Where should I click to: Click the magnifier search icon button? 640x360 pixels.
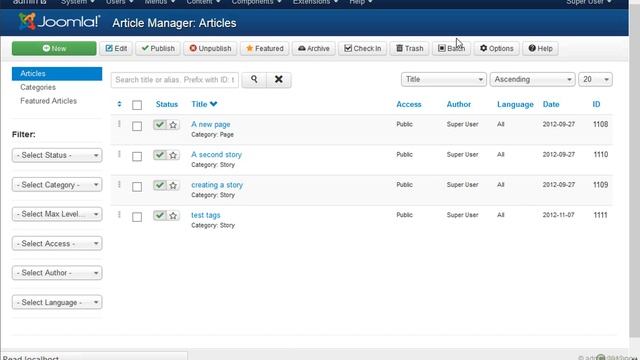(x=254, y=80)
